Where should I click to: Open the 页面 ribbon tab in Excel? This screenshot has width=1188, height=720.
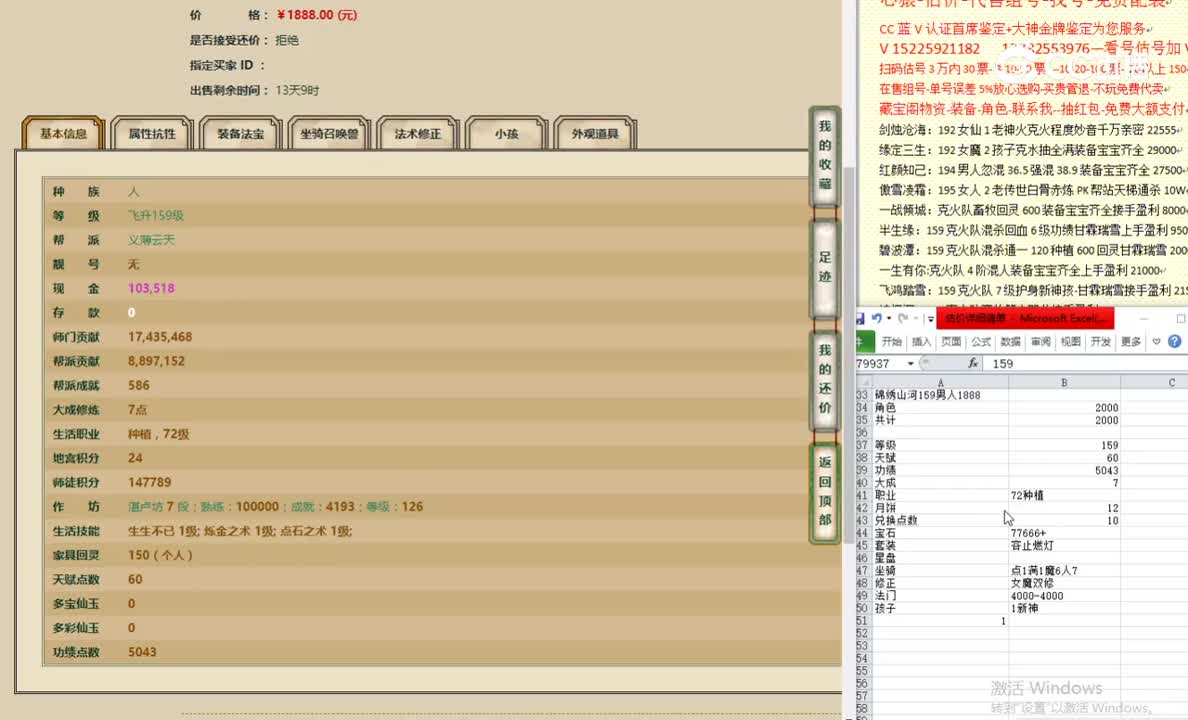(951, 342)
